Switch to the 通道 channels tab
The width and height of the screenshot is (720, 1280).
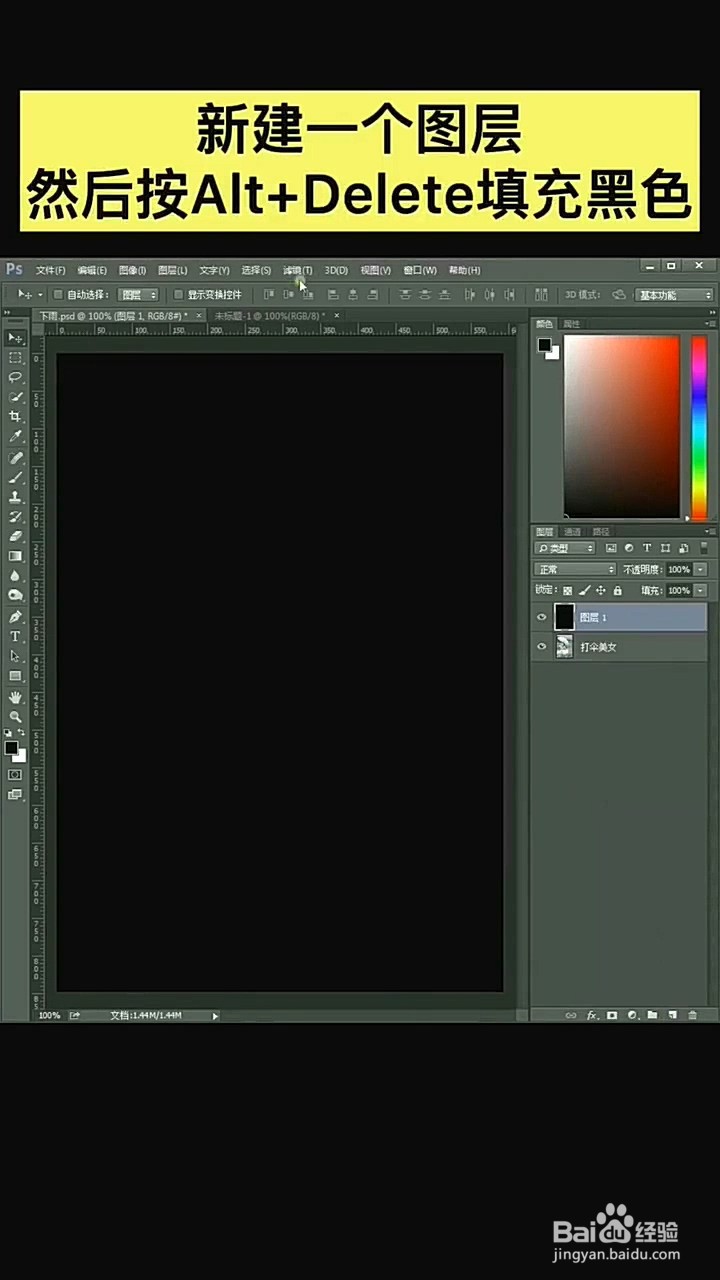click(x=572, y=532)
